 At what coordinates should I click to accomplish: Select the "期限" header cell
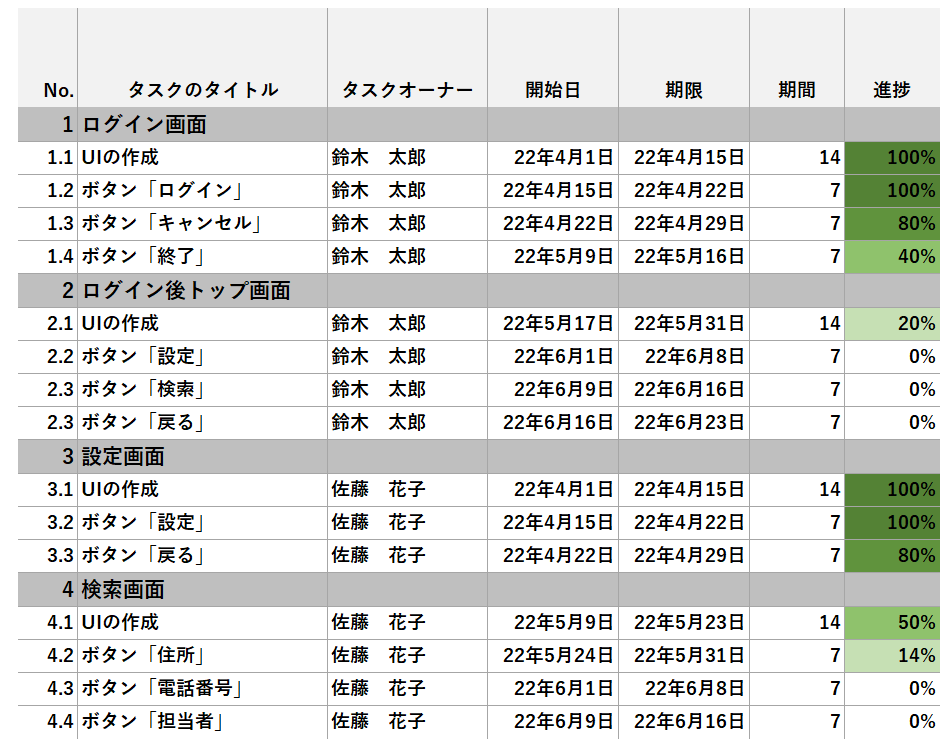[x=683, y=90]
